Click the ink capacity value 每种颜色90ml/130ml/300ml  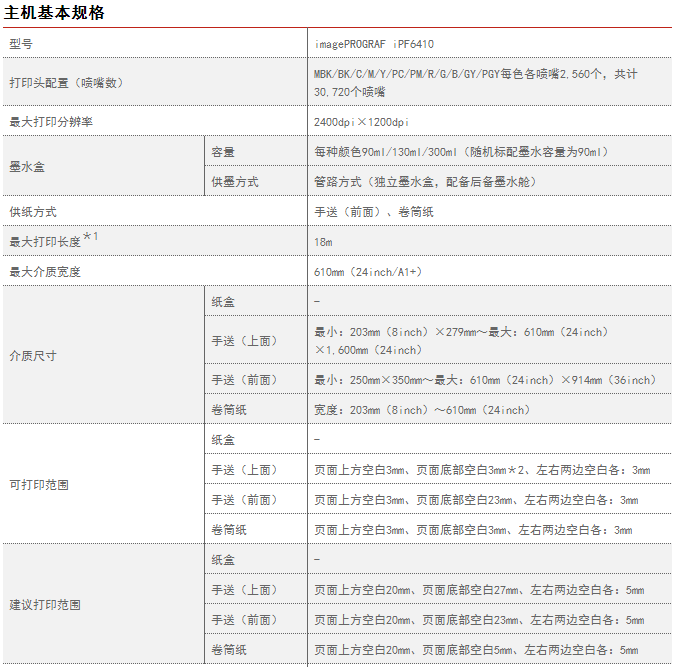pyautogui.click(x=385, y=152)
